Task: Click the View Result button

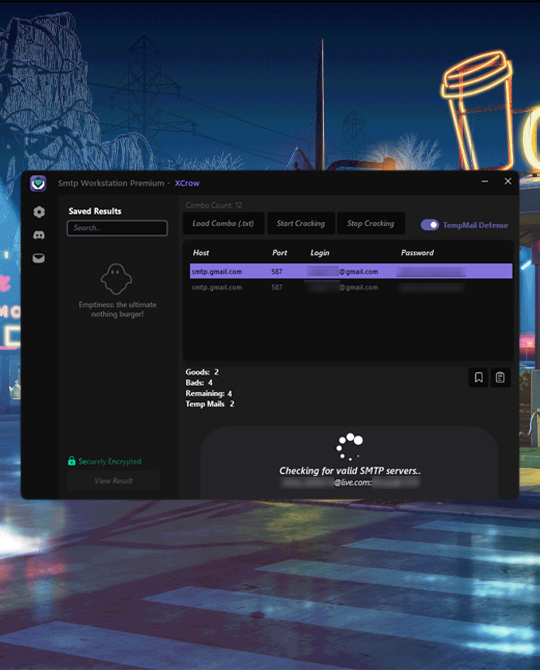Action: tap(114, 481)
